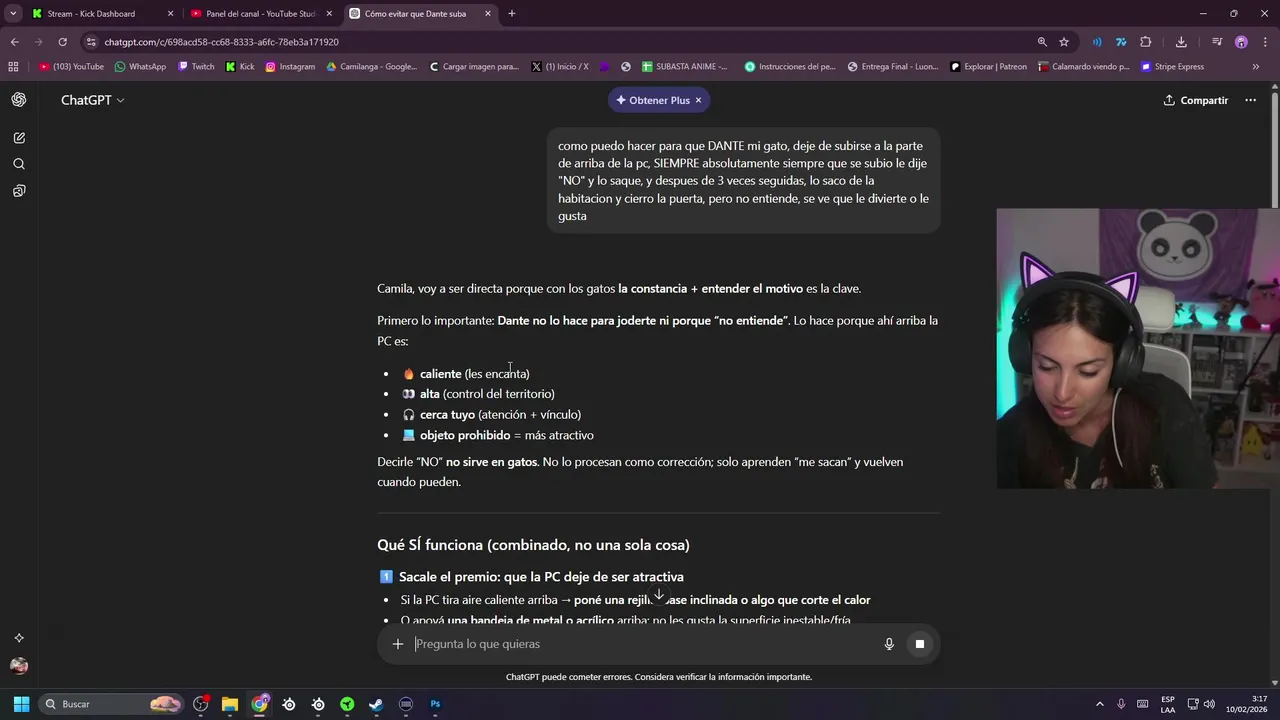Open the Explorar | Patreon bookmark
This screenshot has width=1280, height=720.
988,67
